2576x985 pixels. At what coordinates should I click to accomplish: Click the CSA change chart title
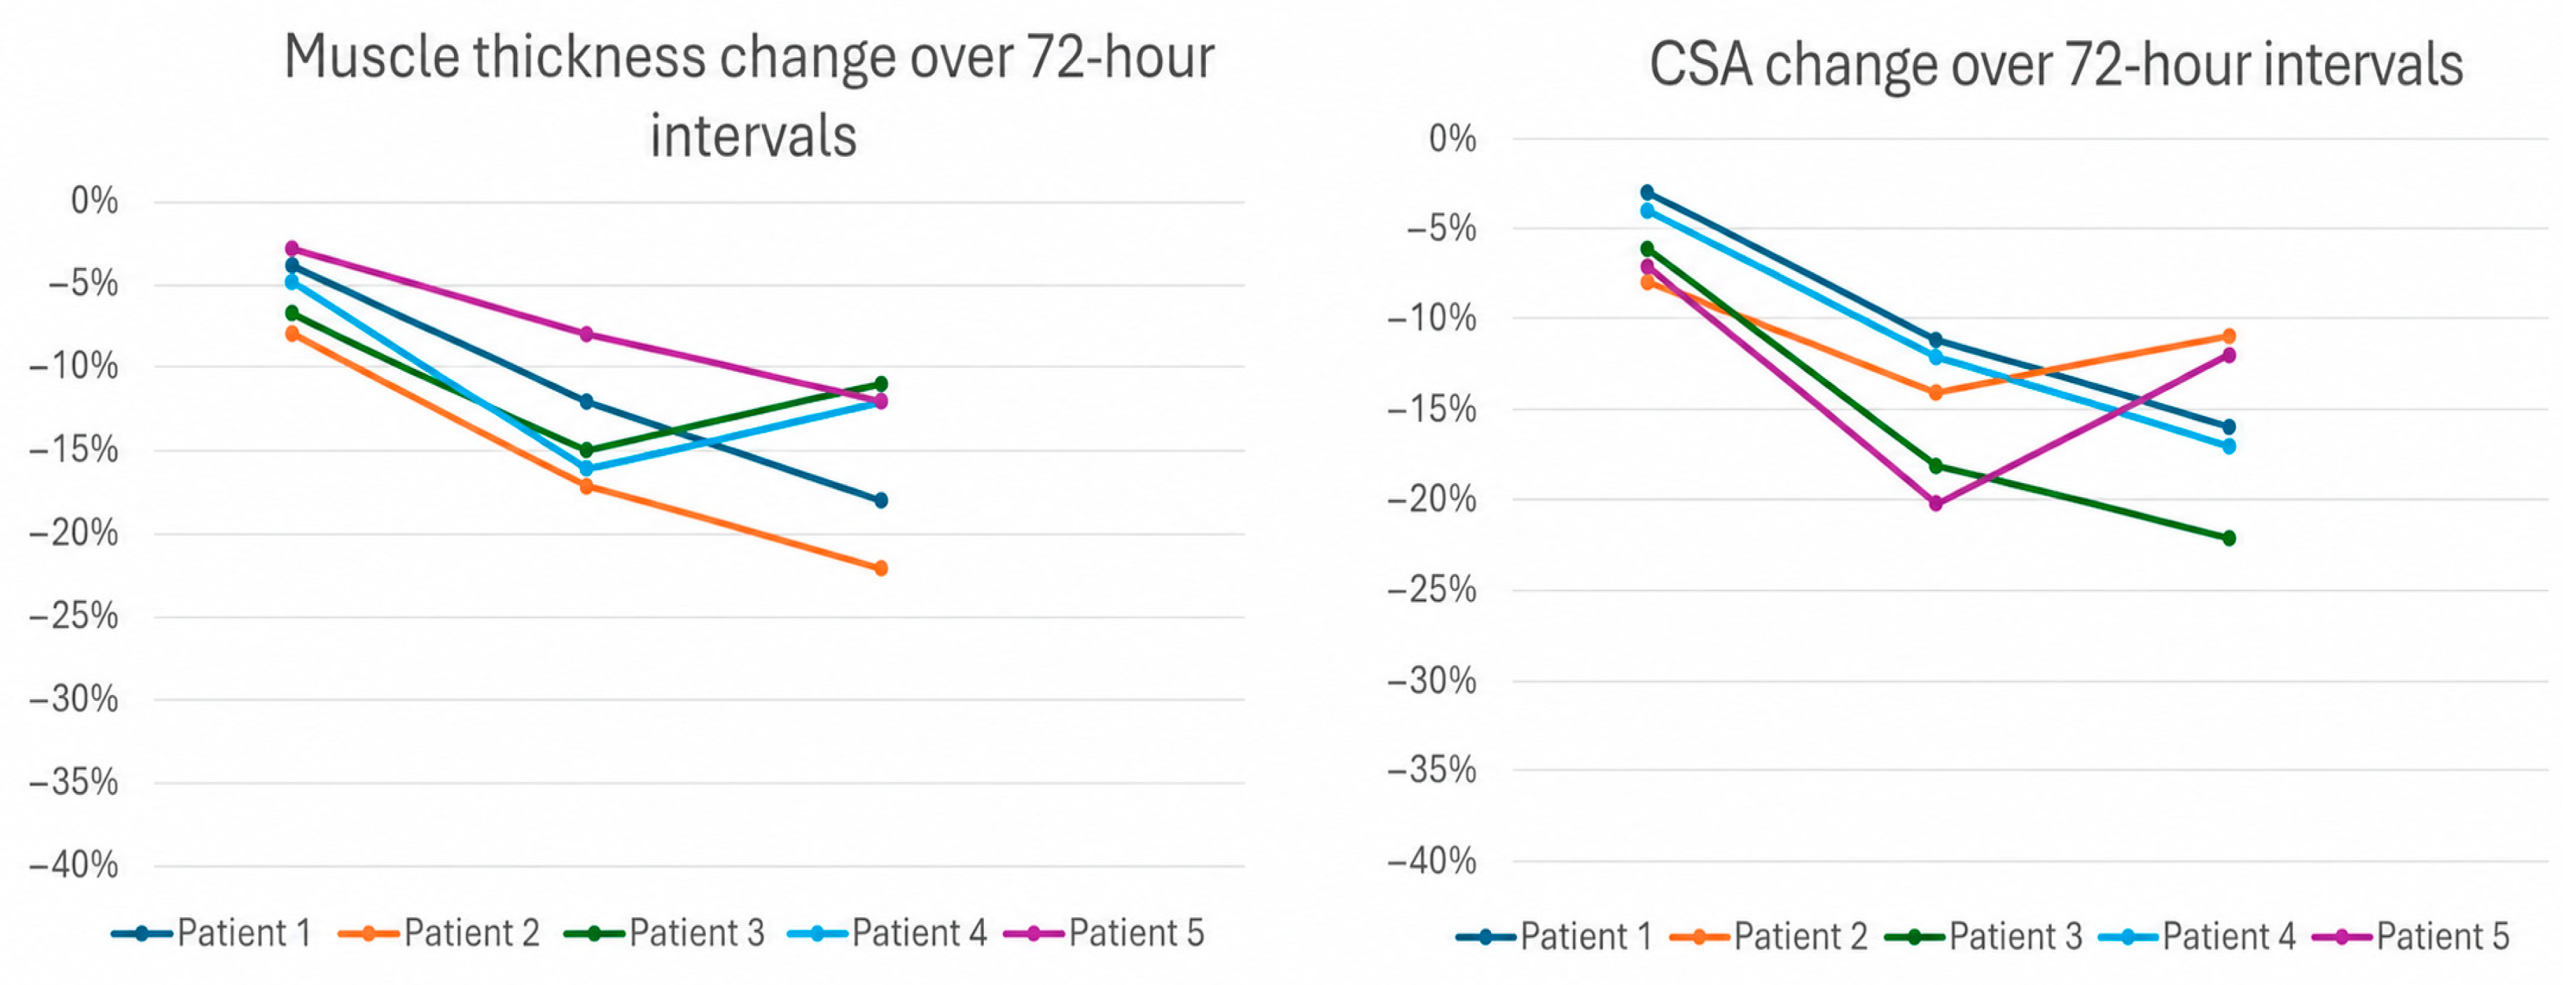coord(2056,65)
